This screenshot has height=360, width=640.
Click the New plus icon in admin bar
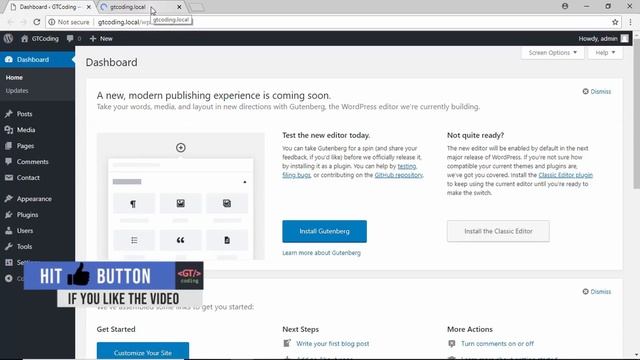pos(93,38)
